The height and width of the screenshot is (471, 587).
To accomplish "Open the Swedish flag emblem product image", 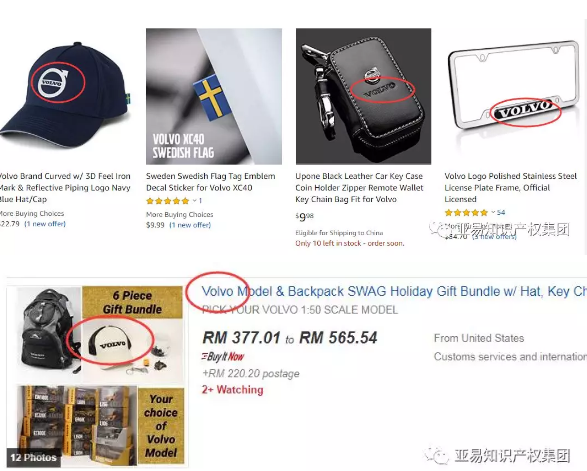I will [214, 96].
